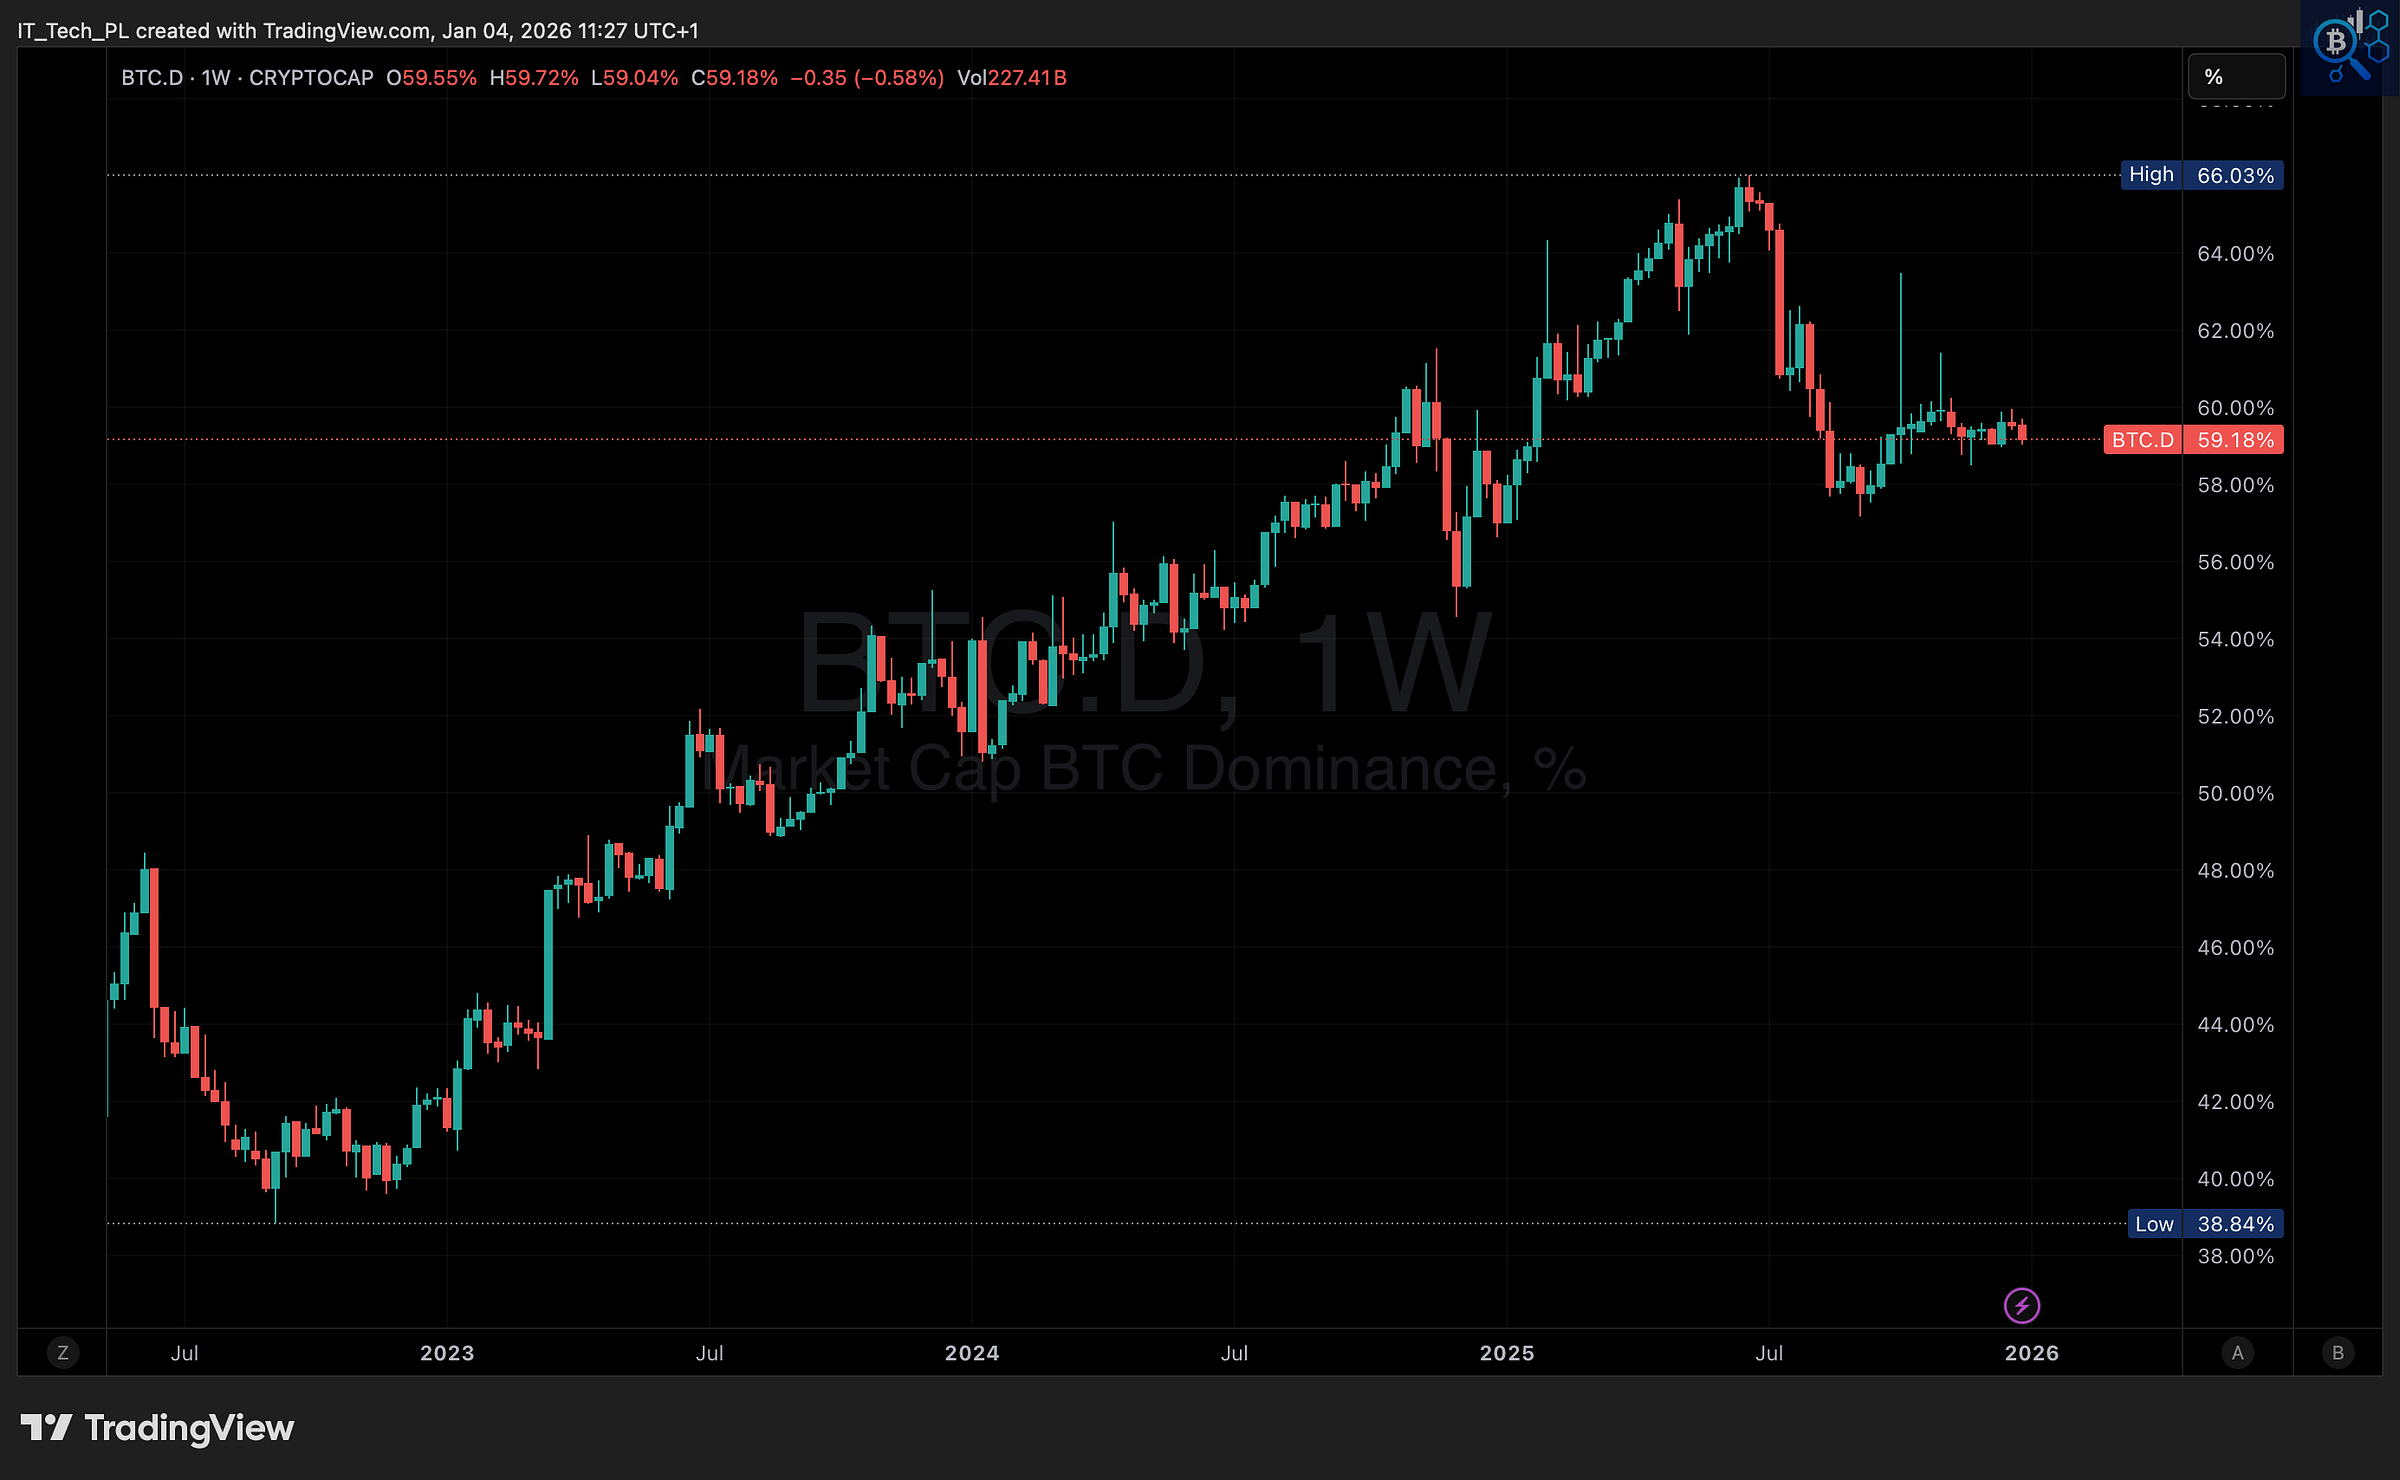The width and height of the screenshot is (2400, 1480).
Task: Toggle the B scale button
Action: tap(2337, 1353)
